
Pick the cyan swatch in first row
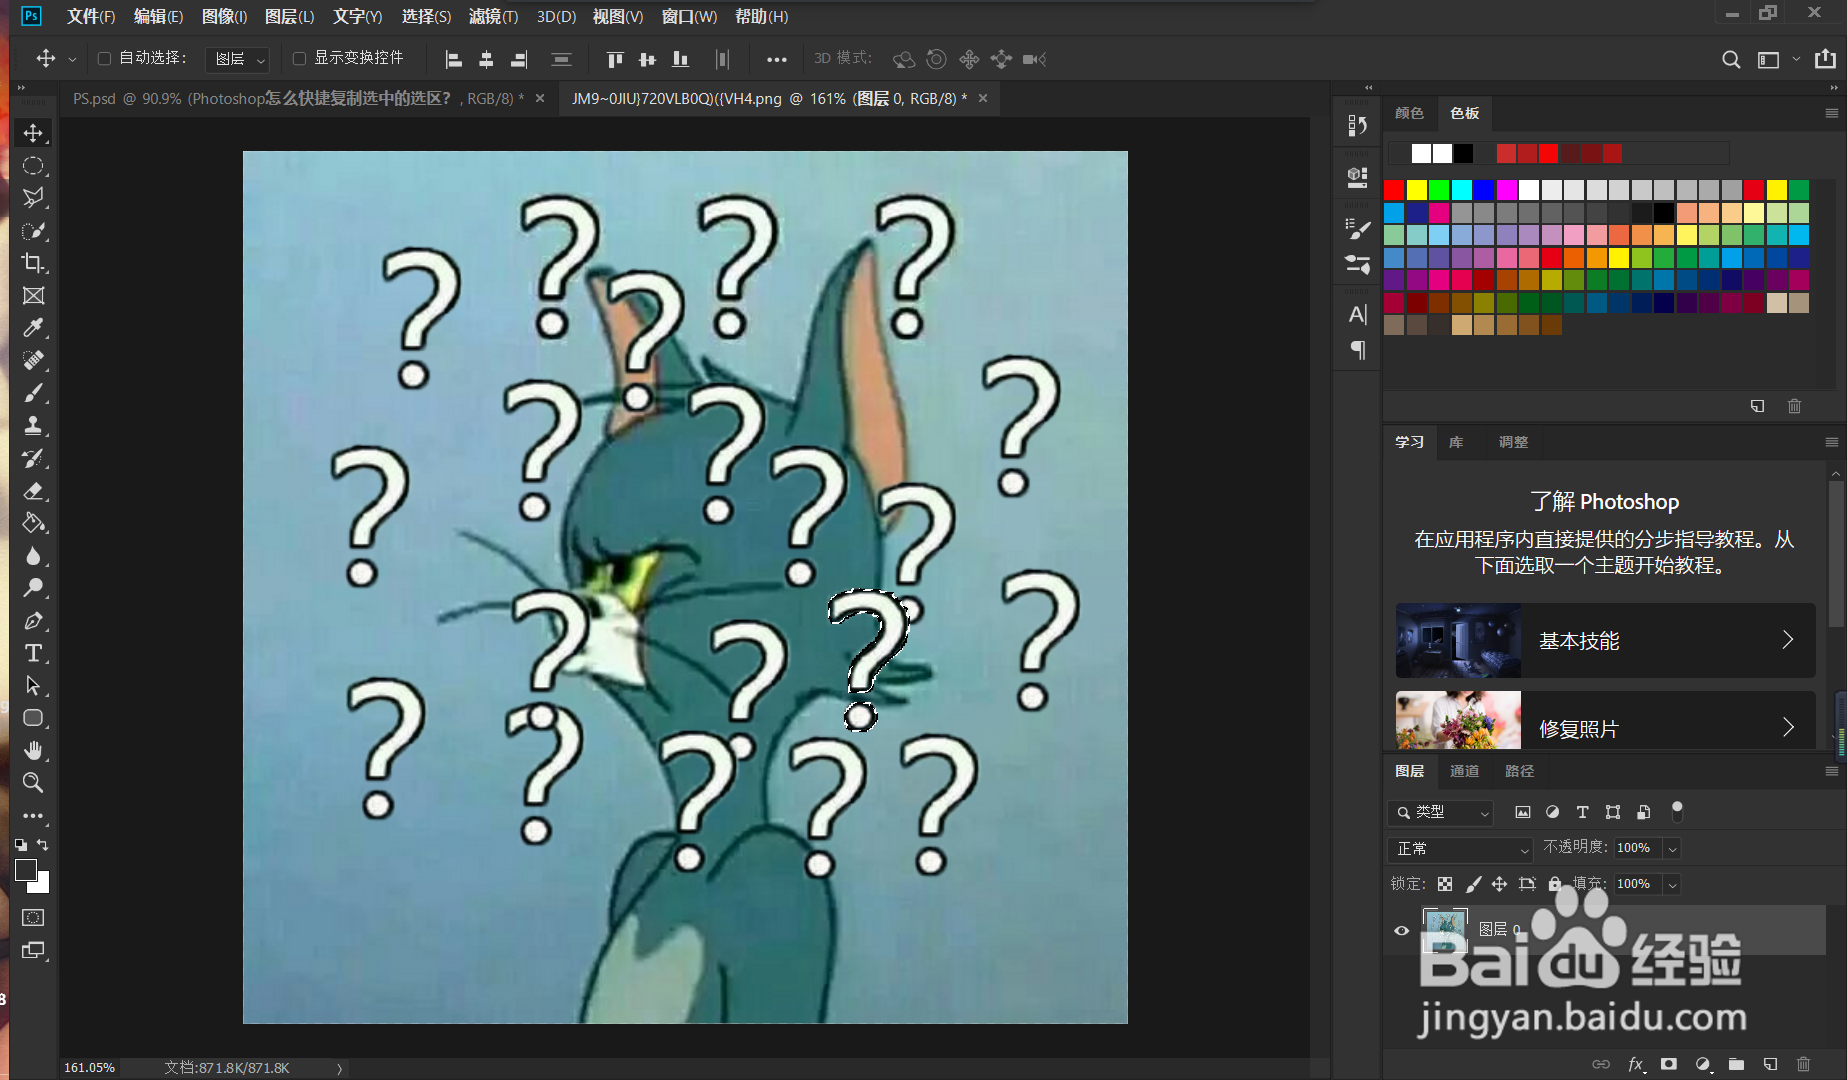coord(1461,190)
